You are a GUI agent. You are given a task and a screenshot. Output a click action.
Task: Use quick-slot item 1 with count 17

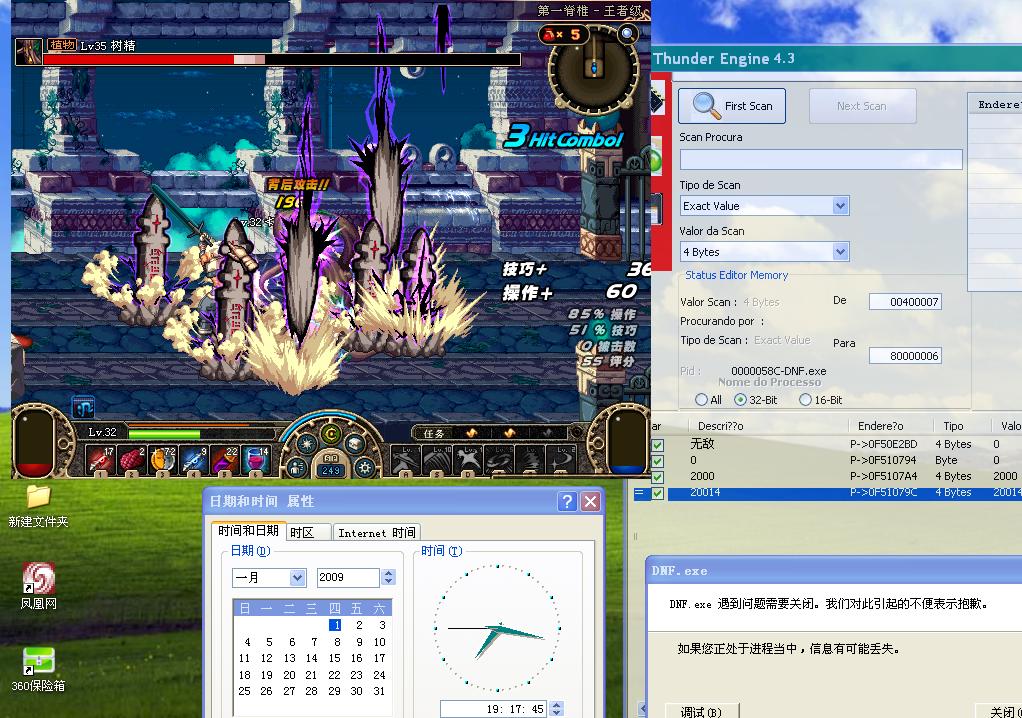[x=100, y=459]
